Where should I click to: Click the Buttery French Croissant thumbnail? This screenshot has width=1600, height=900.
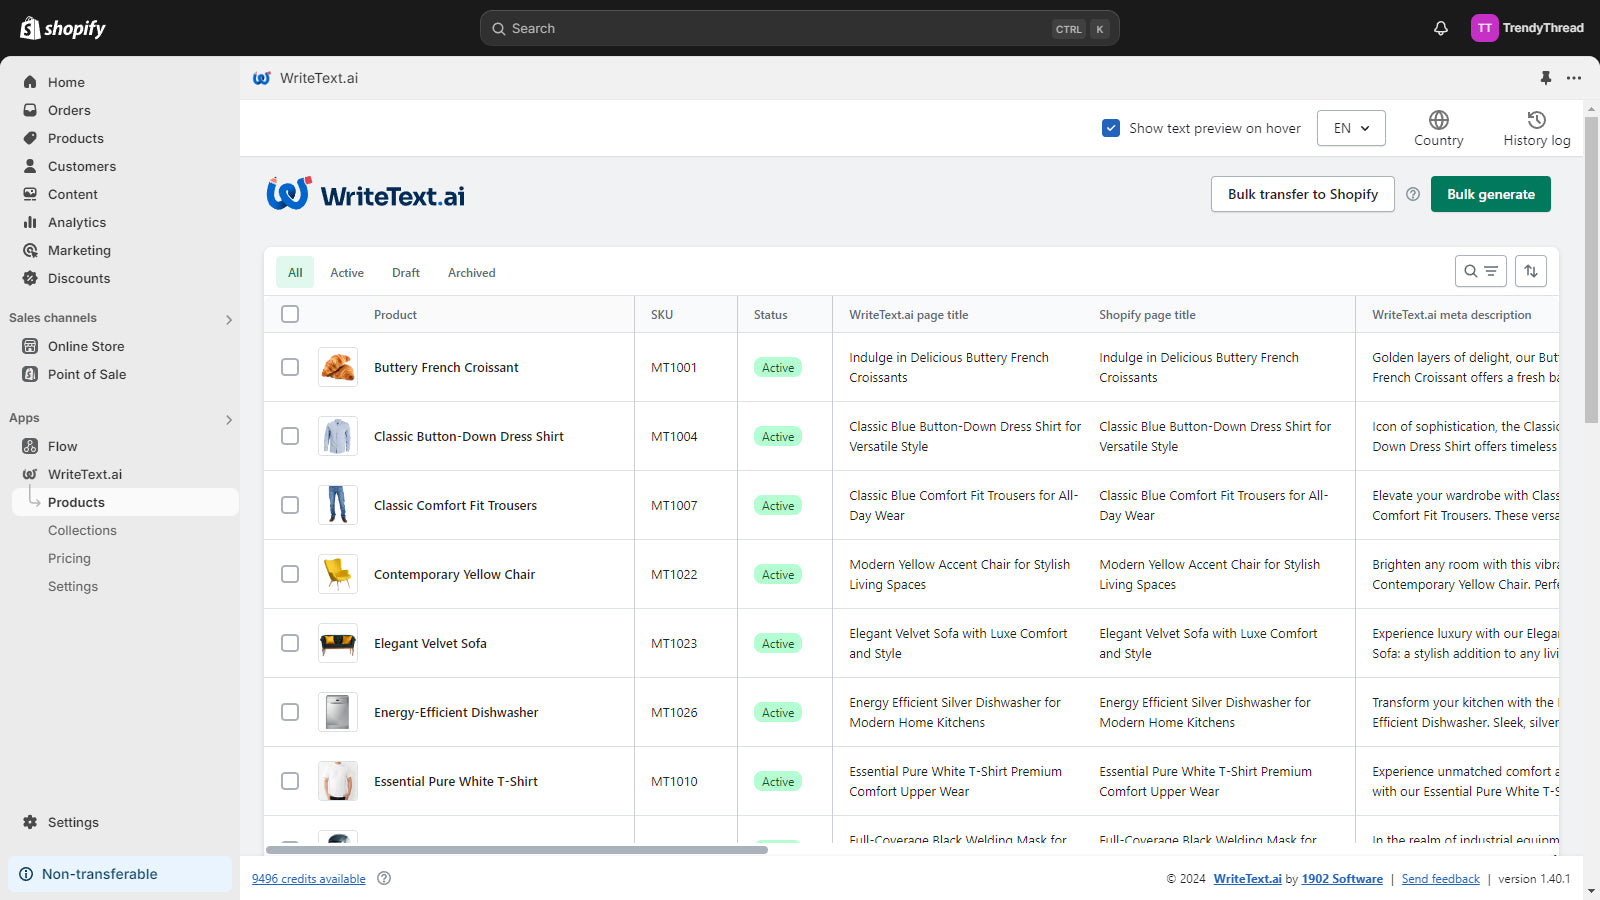(x=338, y=367)
